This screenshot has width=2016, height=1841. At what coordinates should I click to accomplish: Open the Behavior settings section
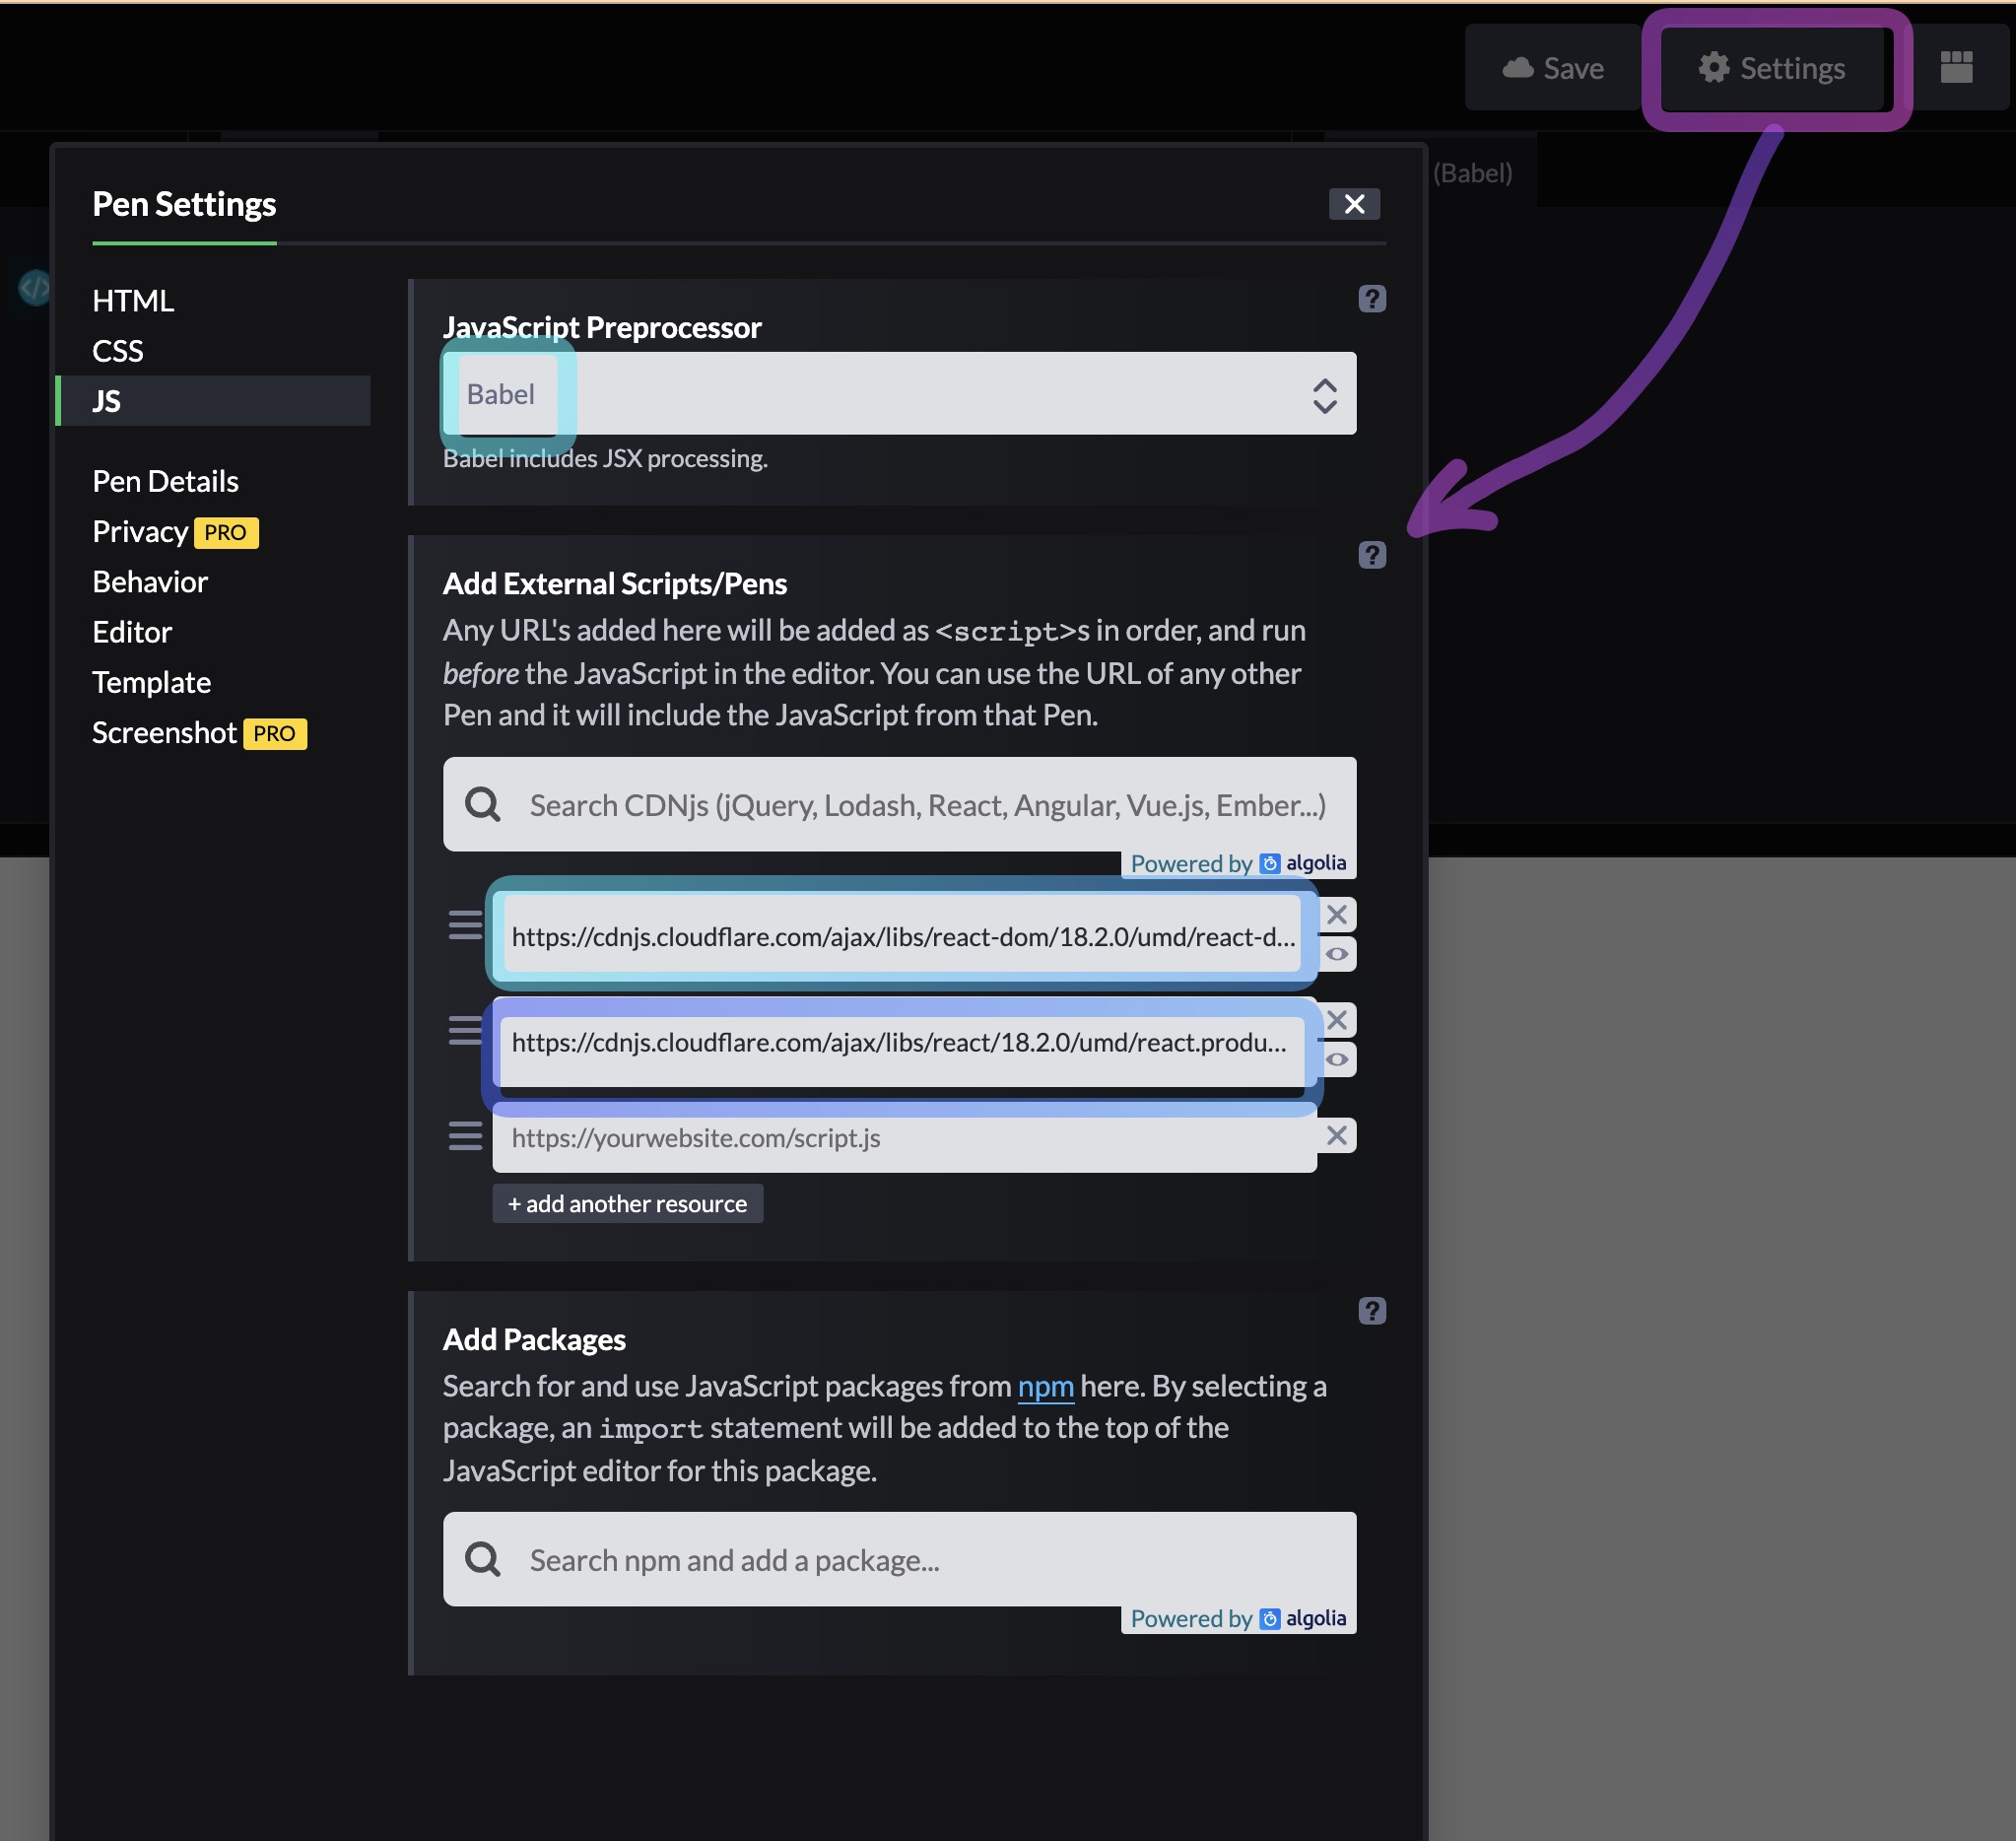(150, 582)
